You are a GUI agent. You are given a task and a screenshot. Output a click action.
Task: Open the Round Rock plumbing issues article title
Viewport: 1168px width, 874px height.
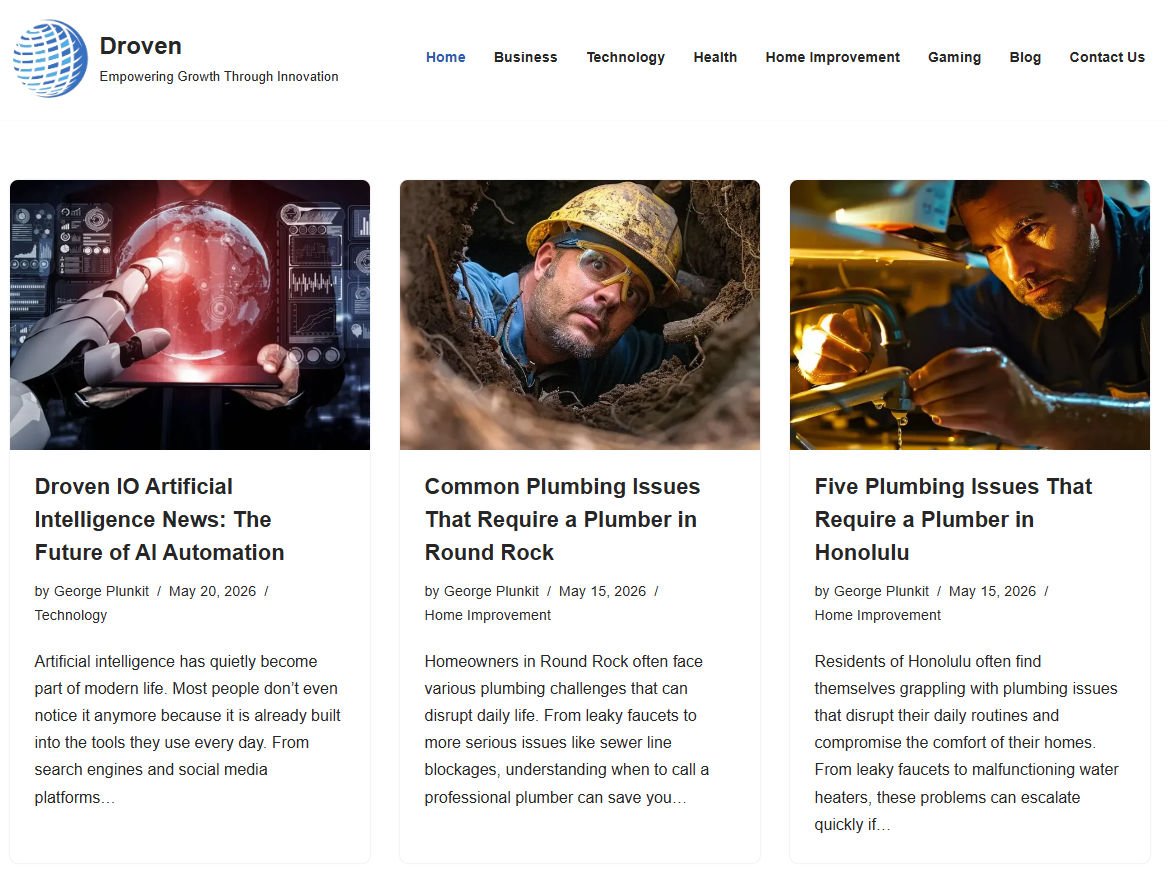pos(562,519)
